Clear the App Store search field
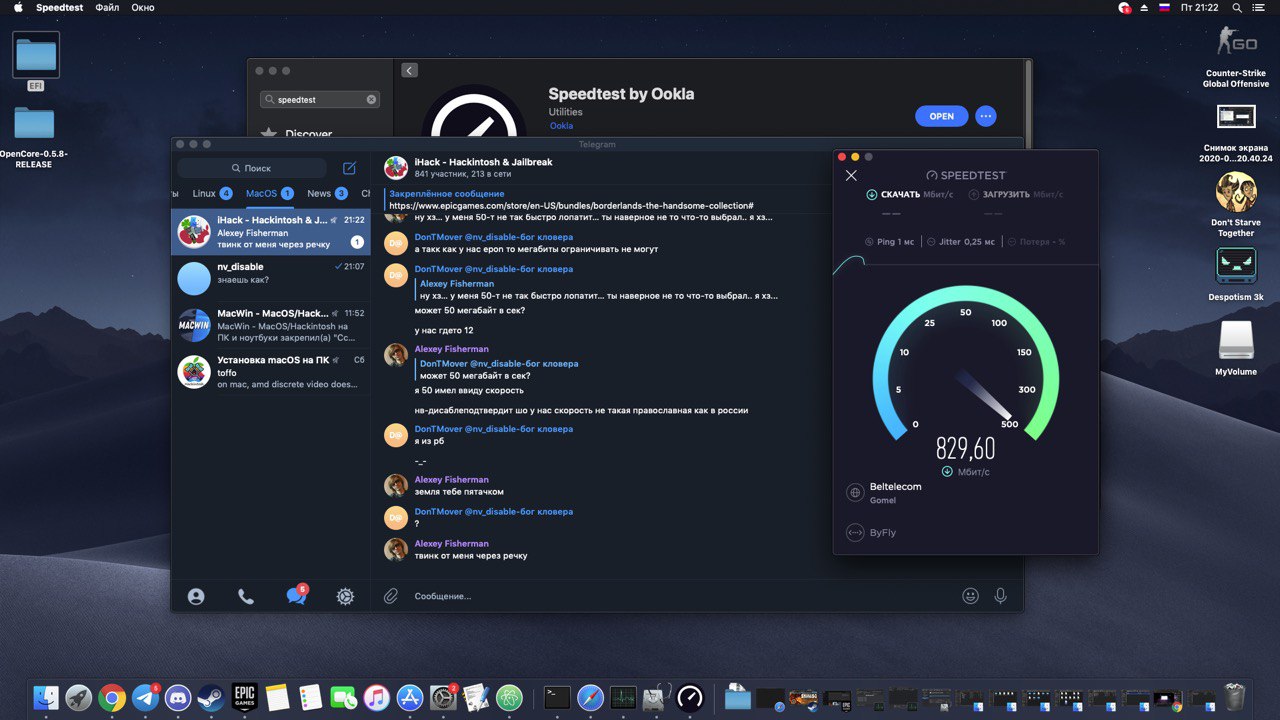 (371, 100)
